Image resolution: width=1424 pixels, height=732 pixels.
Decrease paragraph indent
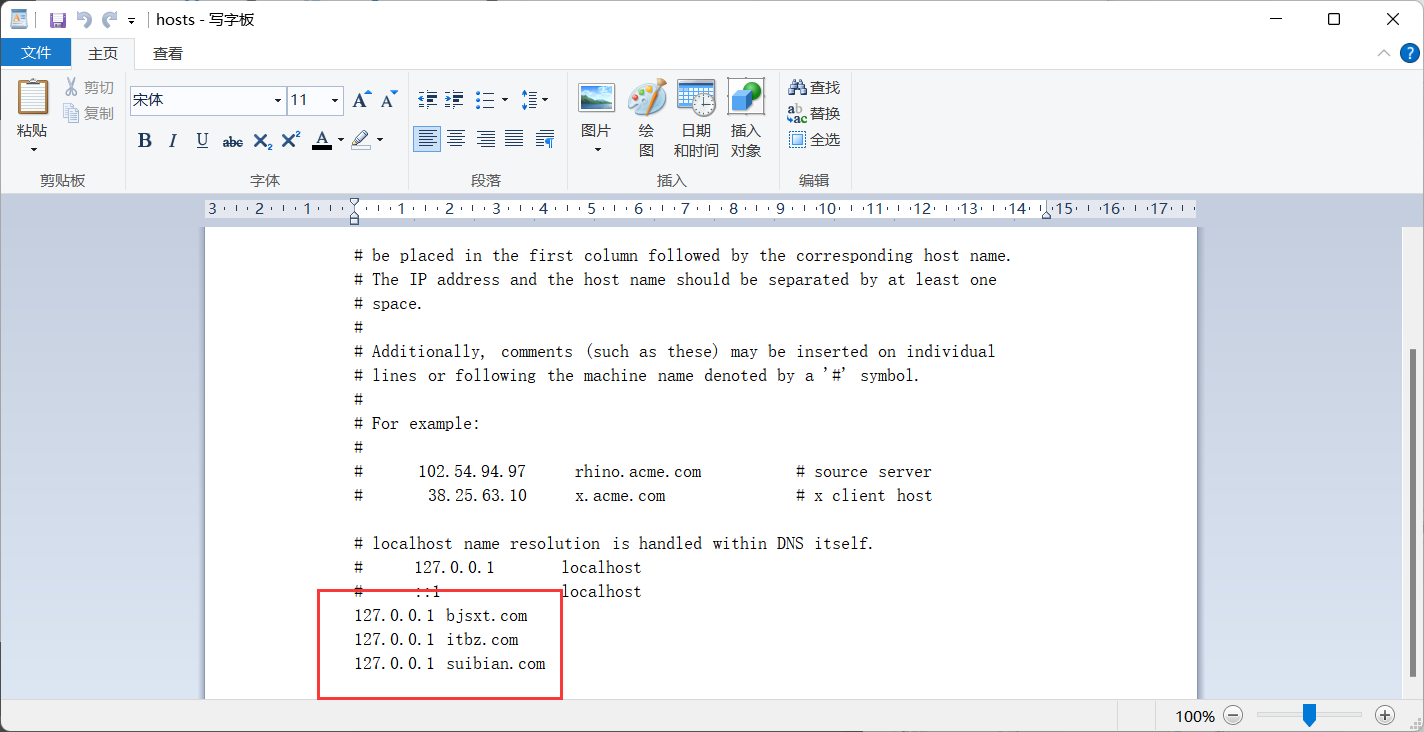point(428,100)
